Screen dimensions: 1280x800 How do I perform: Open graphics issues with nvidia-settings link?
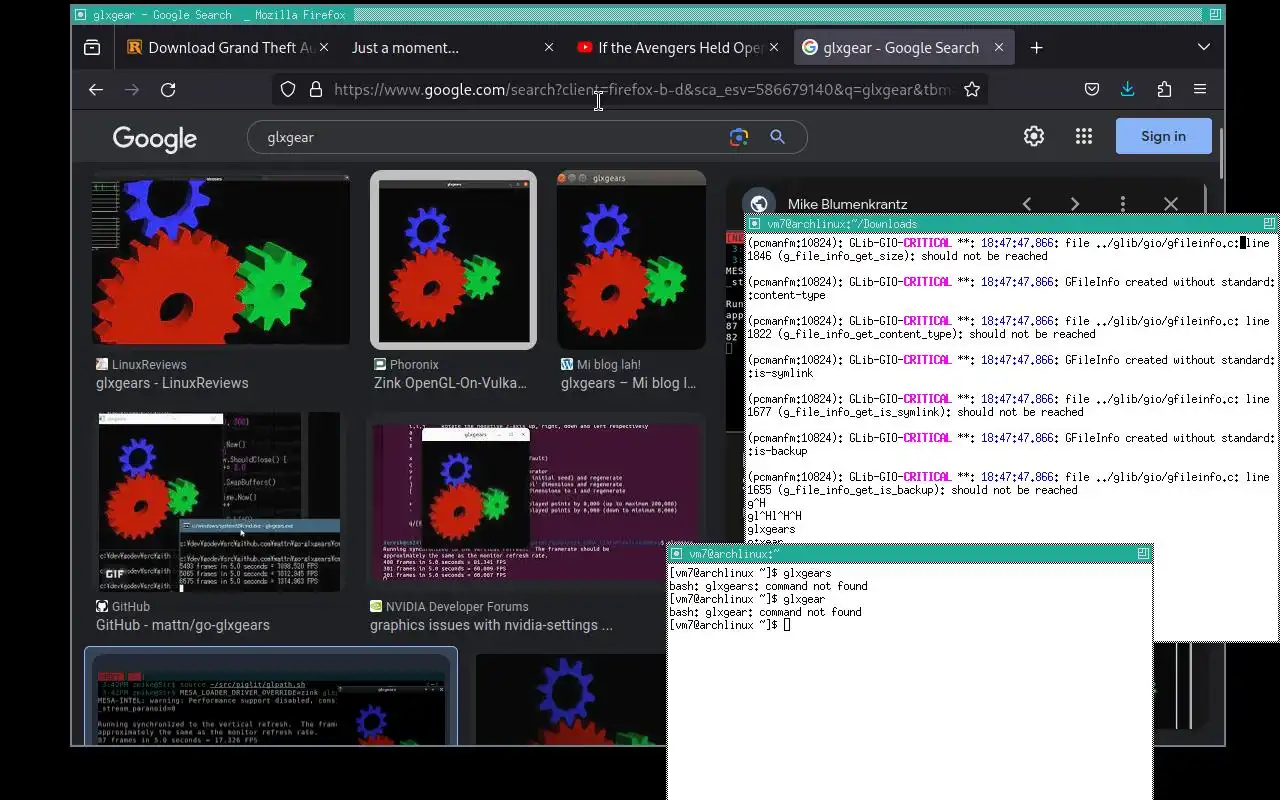[x=491, y=625]
